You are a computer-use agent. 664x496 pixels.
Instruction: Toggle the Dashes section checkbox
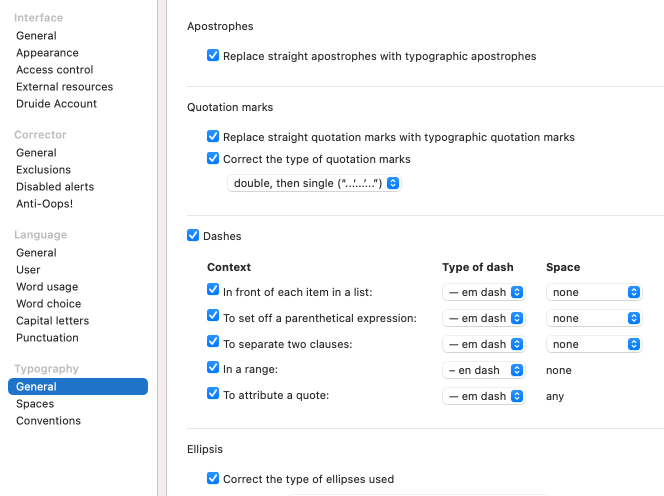pyautogui.click(x=193, y=236)
